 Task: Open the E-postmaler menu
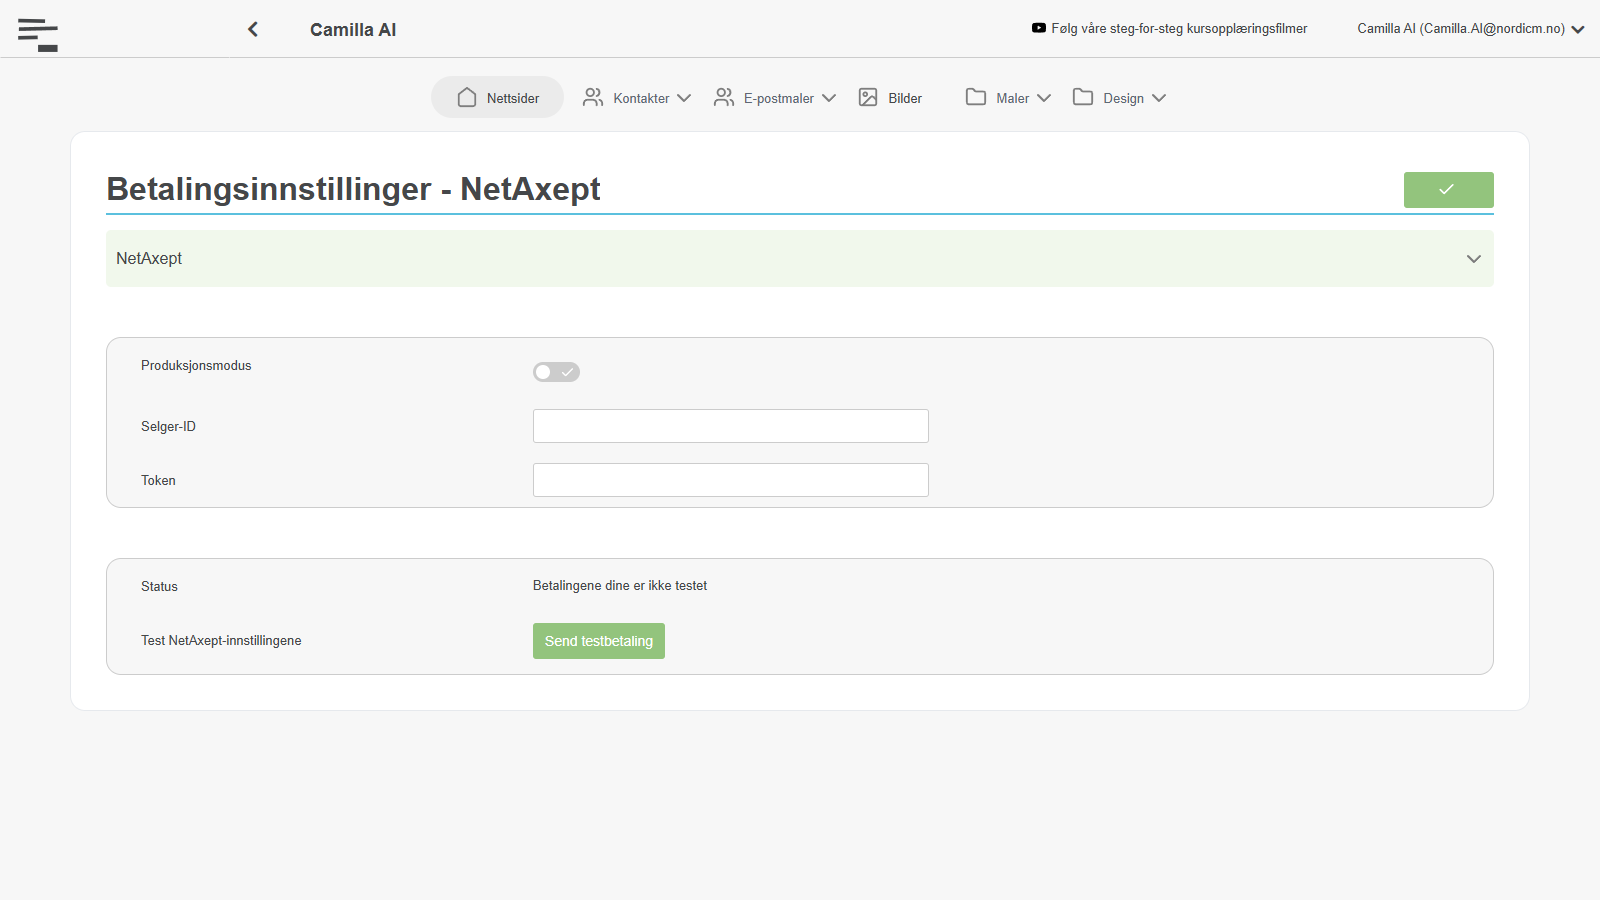(775, 98)
